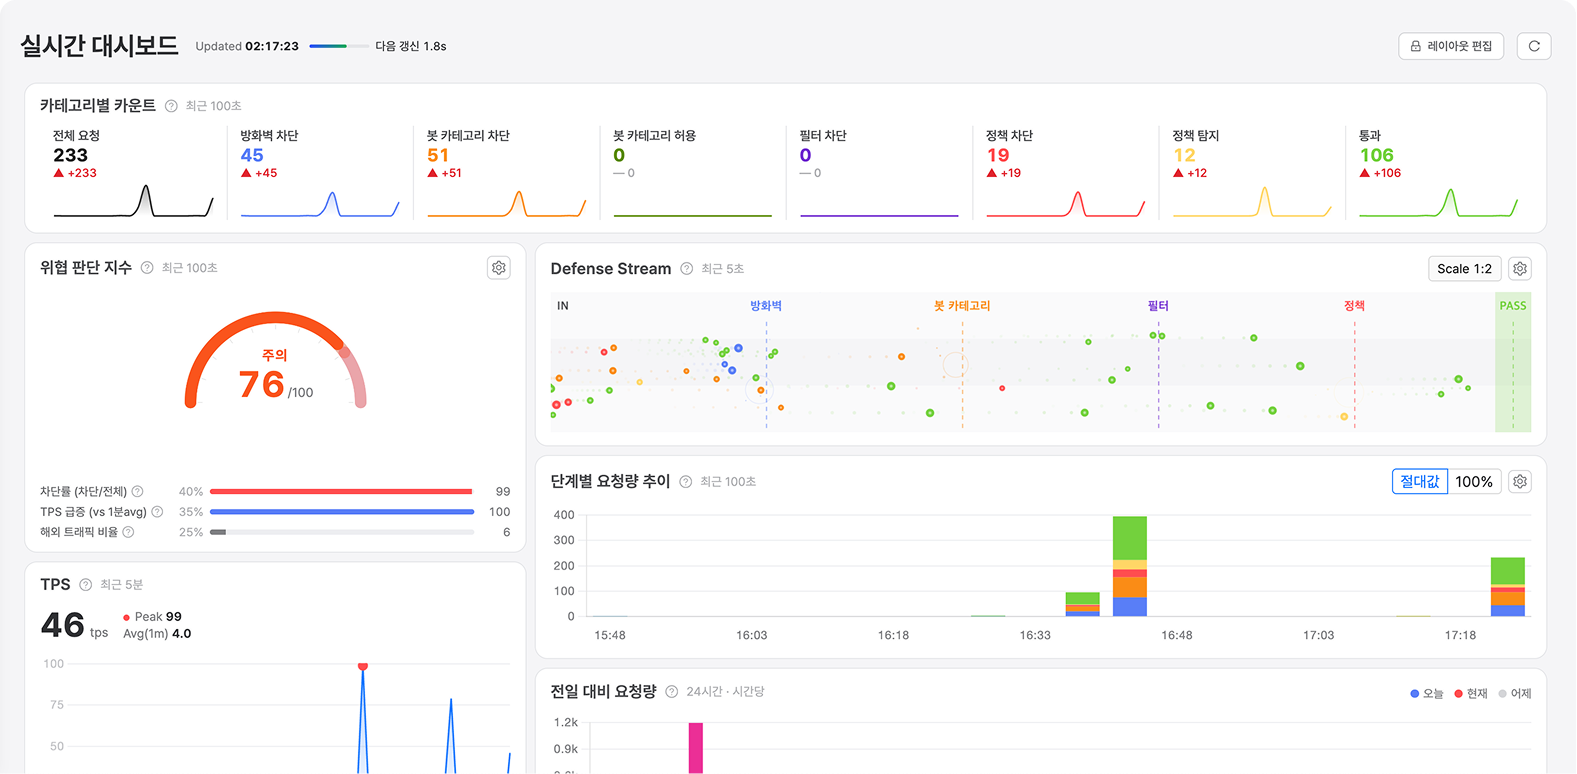Click the 실시간 대시보드 page title
Image resolution: width=1577 pixels, height=774 pixels.
coord(99,46)
